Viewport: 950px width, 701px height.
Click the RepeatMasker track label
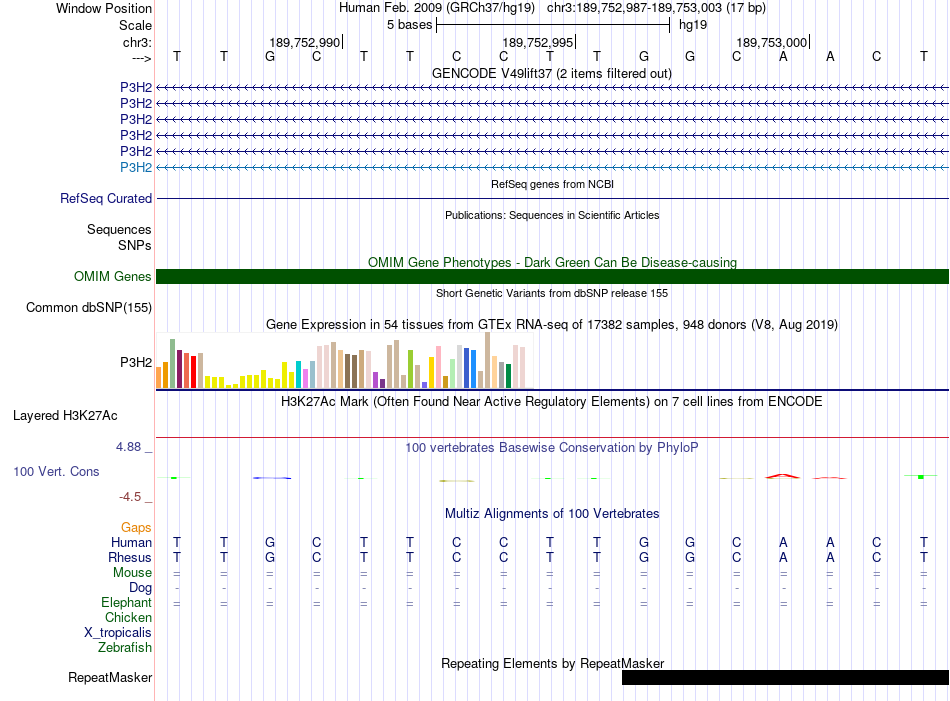click(x=110, y=677)
